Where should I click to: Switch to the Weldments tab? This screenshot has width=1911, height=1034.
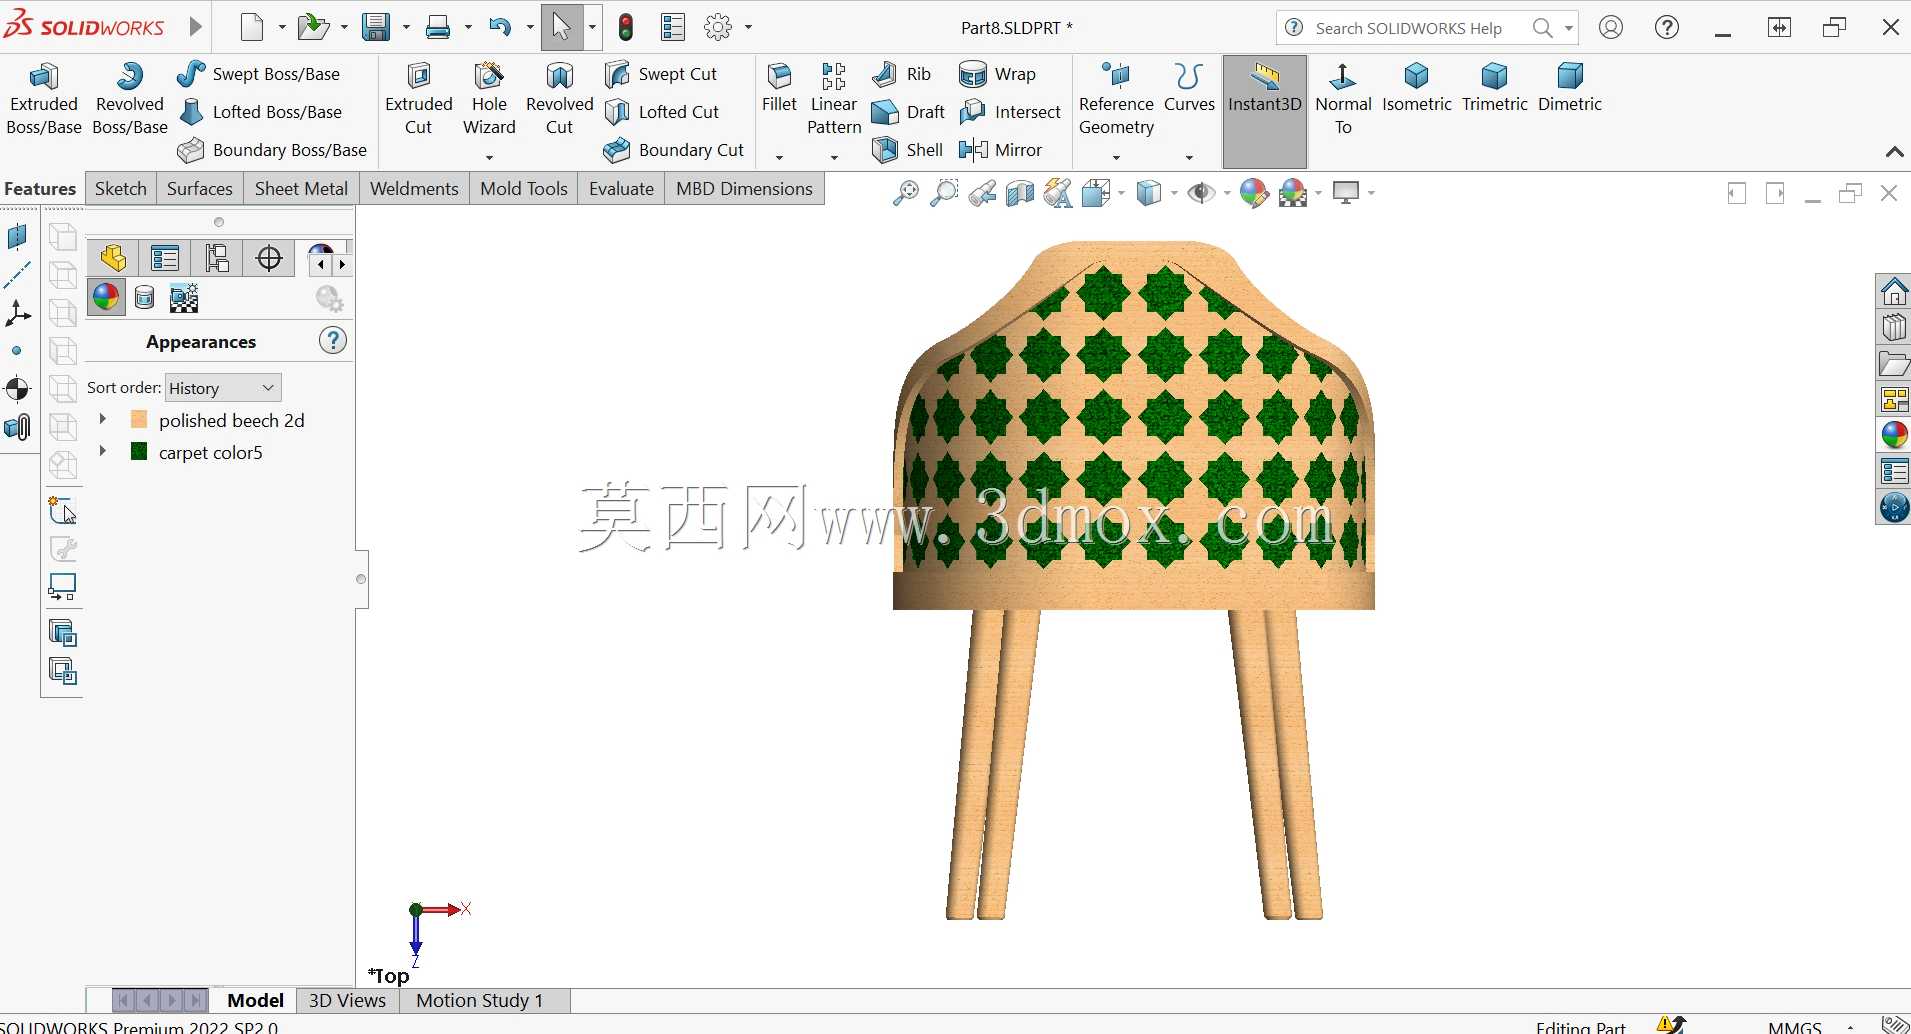pos(414,189)
